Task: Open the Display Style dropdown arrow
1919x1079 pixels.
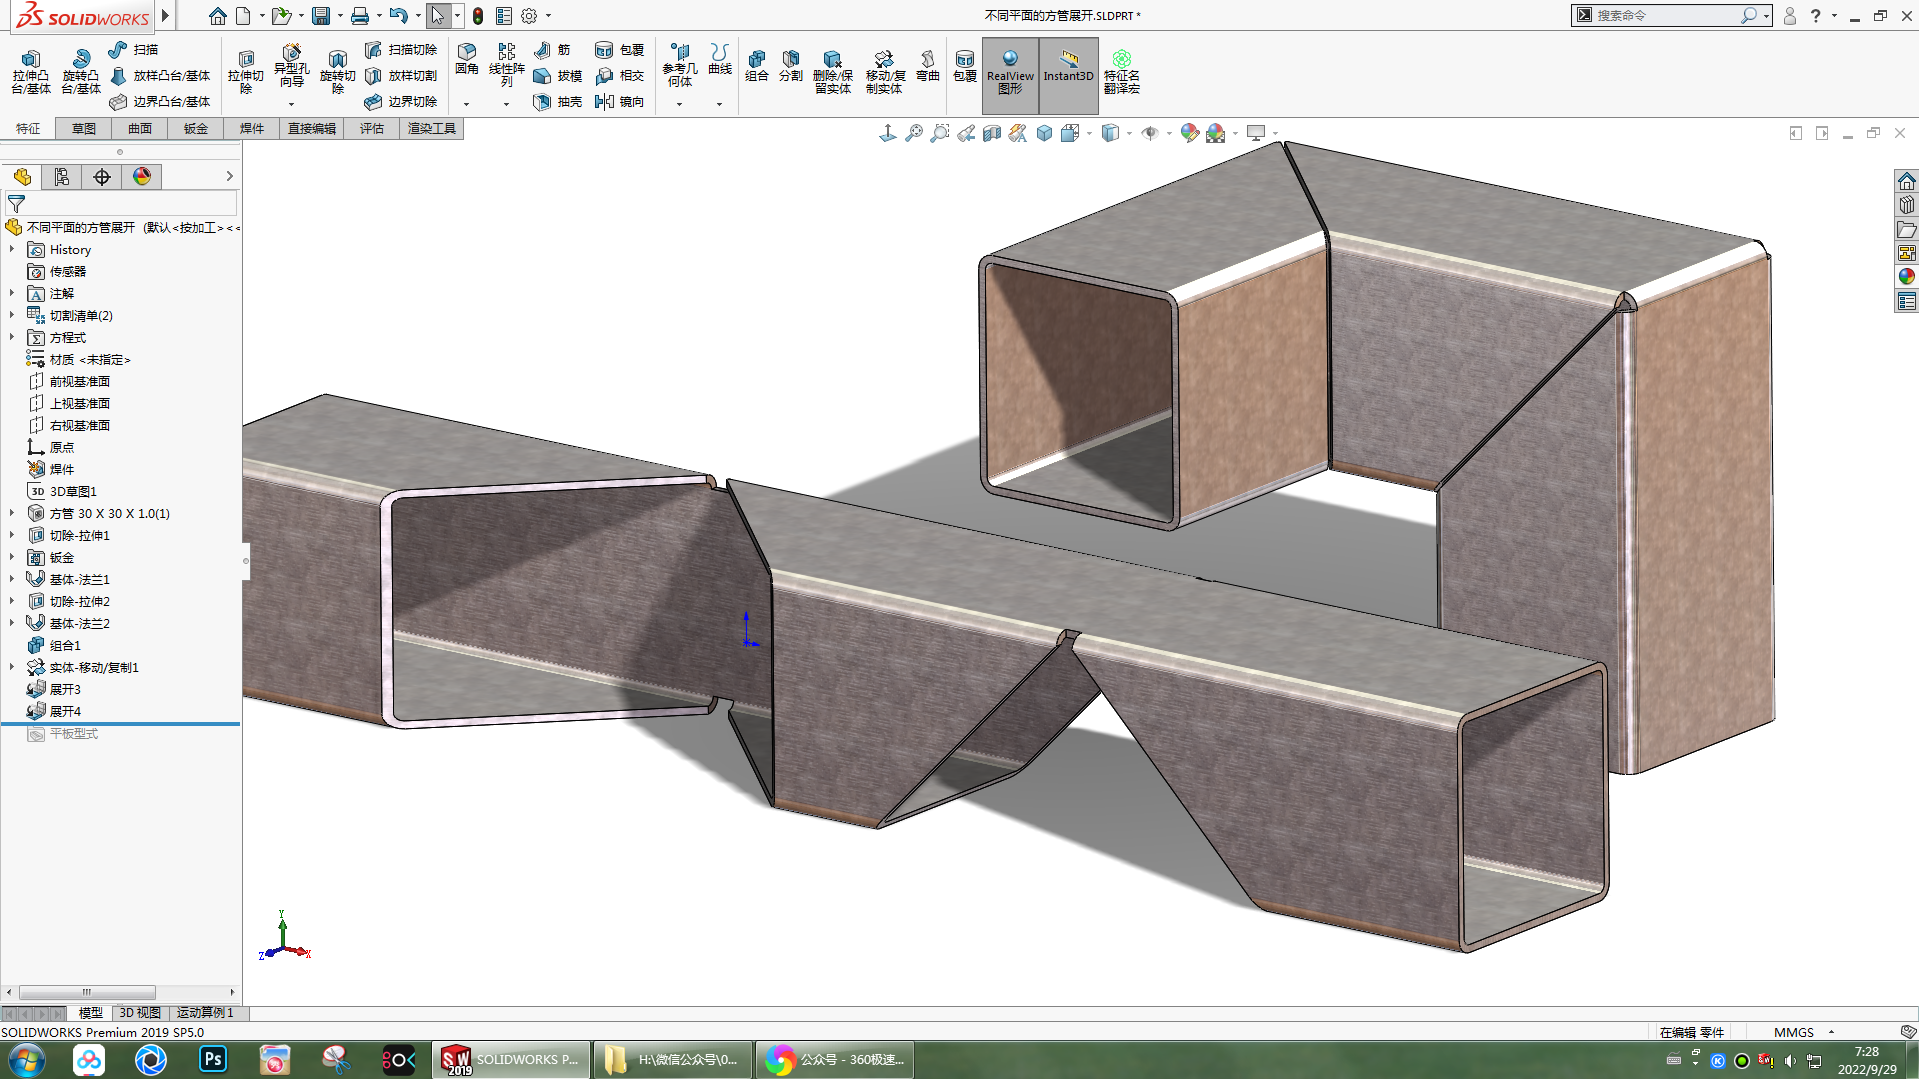Action: [x=1129, y=133]
